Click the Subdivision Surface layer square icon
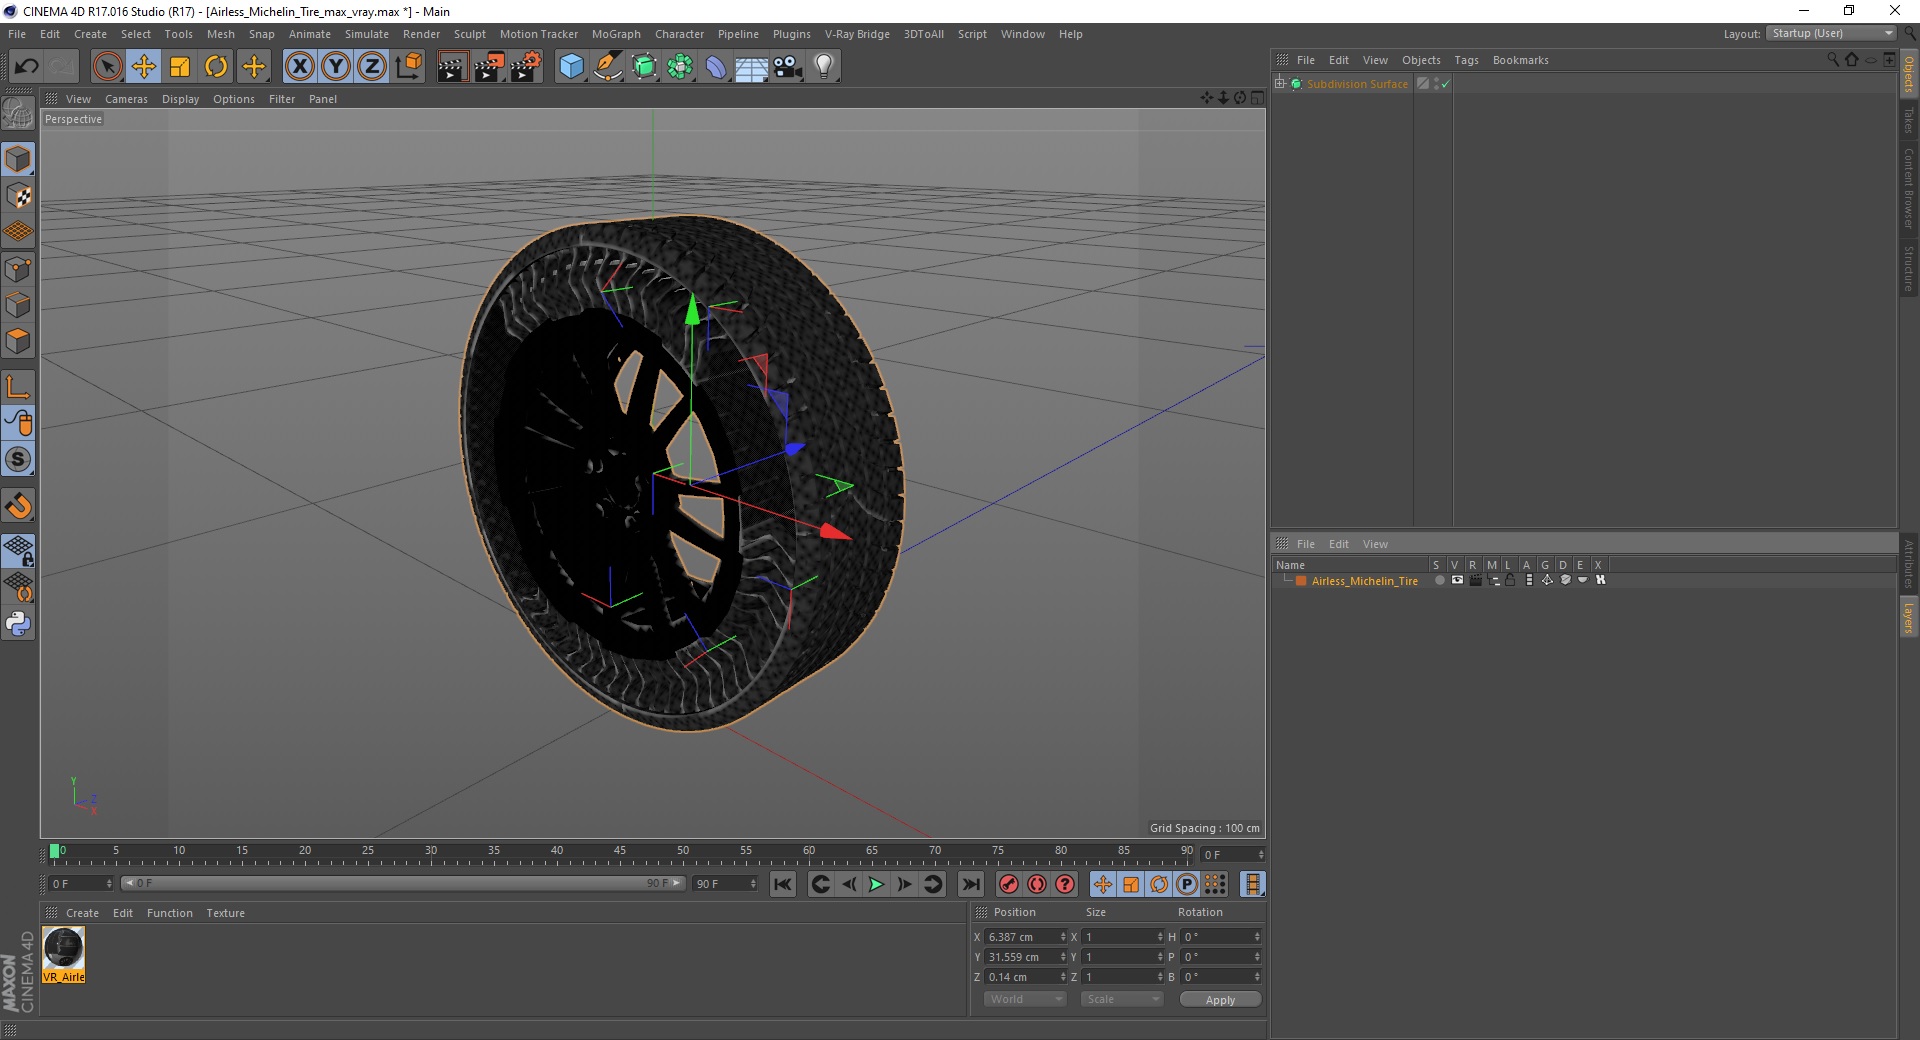 pyautogui.click(x=1423, y=84)
